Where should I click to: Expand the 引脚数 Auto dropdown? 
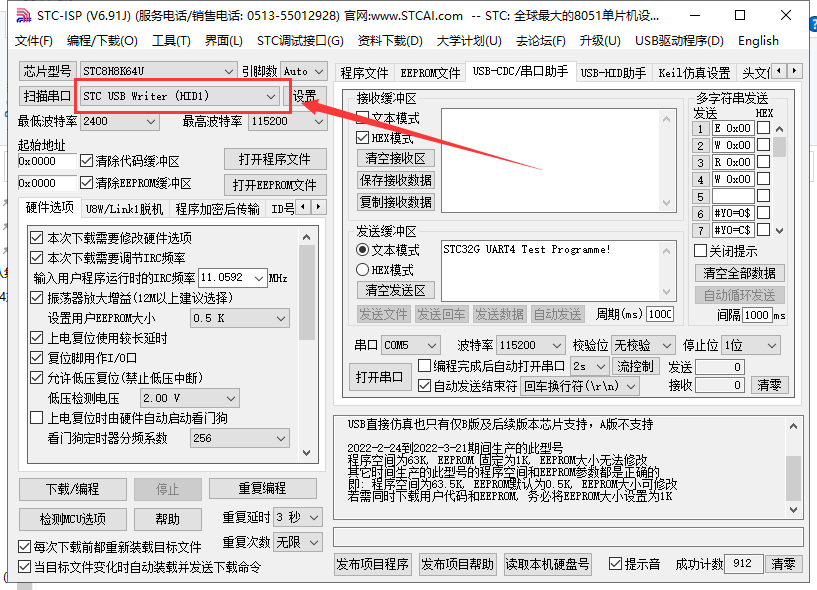click(x=319, y=71)
